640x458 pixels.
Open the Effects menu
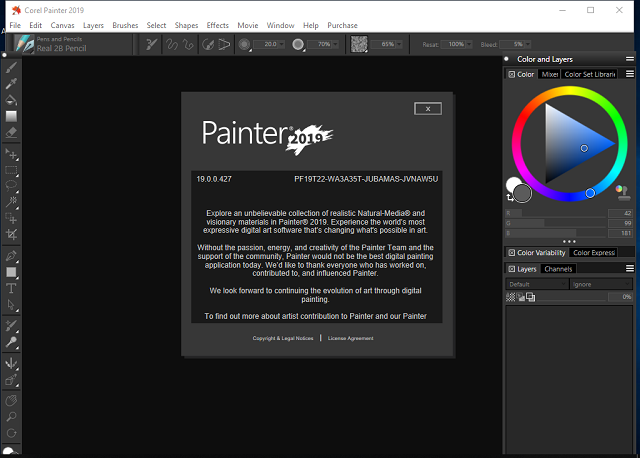(x=218, y=25)
